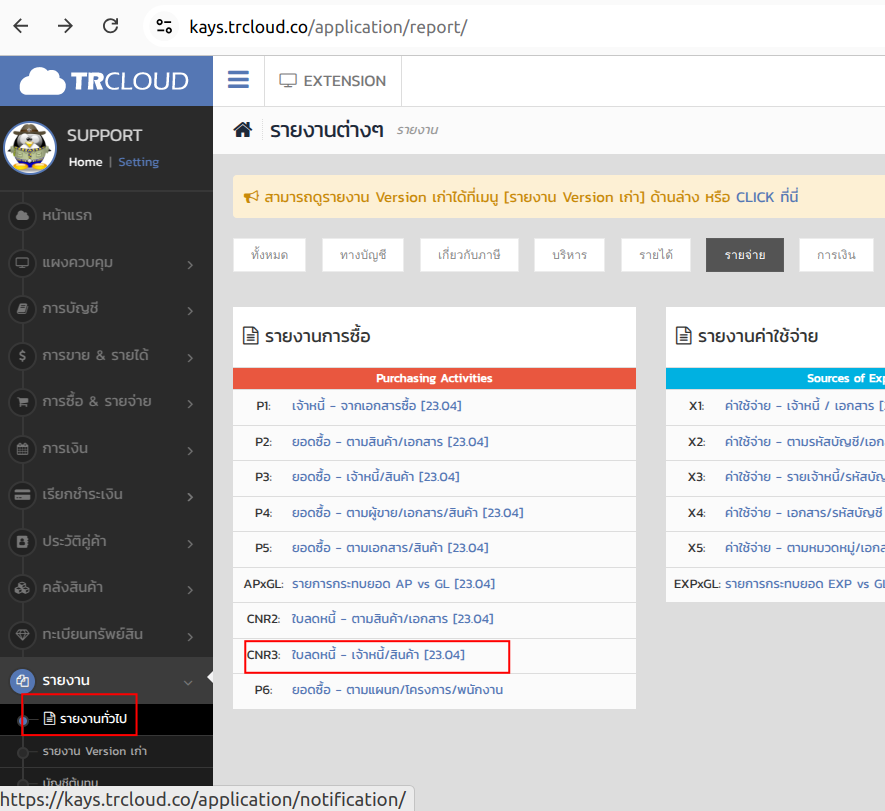Expand แผงควบคุม submenu chevron
Viewport: 885px width, 811px height.
190,265
